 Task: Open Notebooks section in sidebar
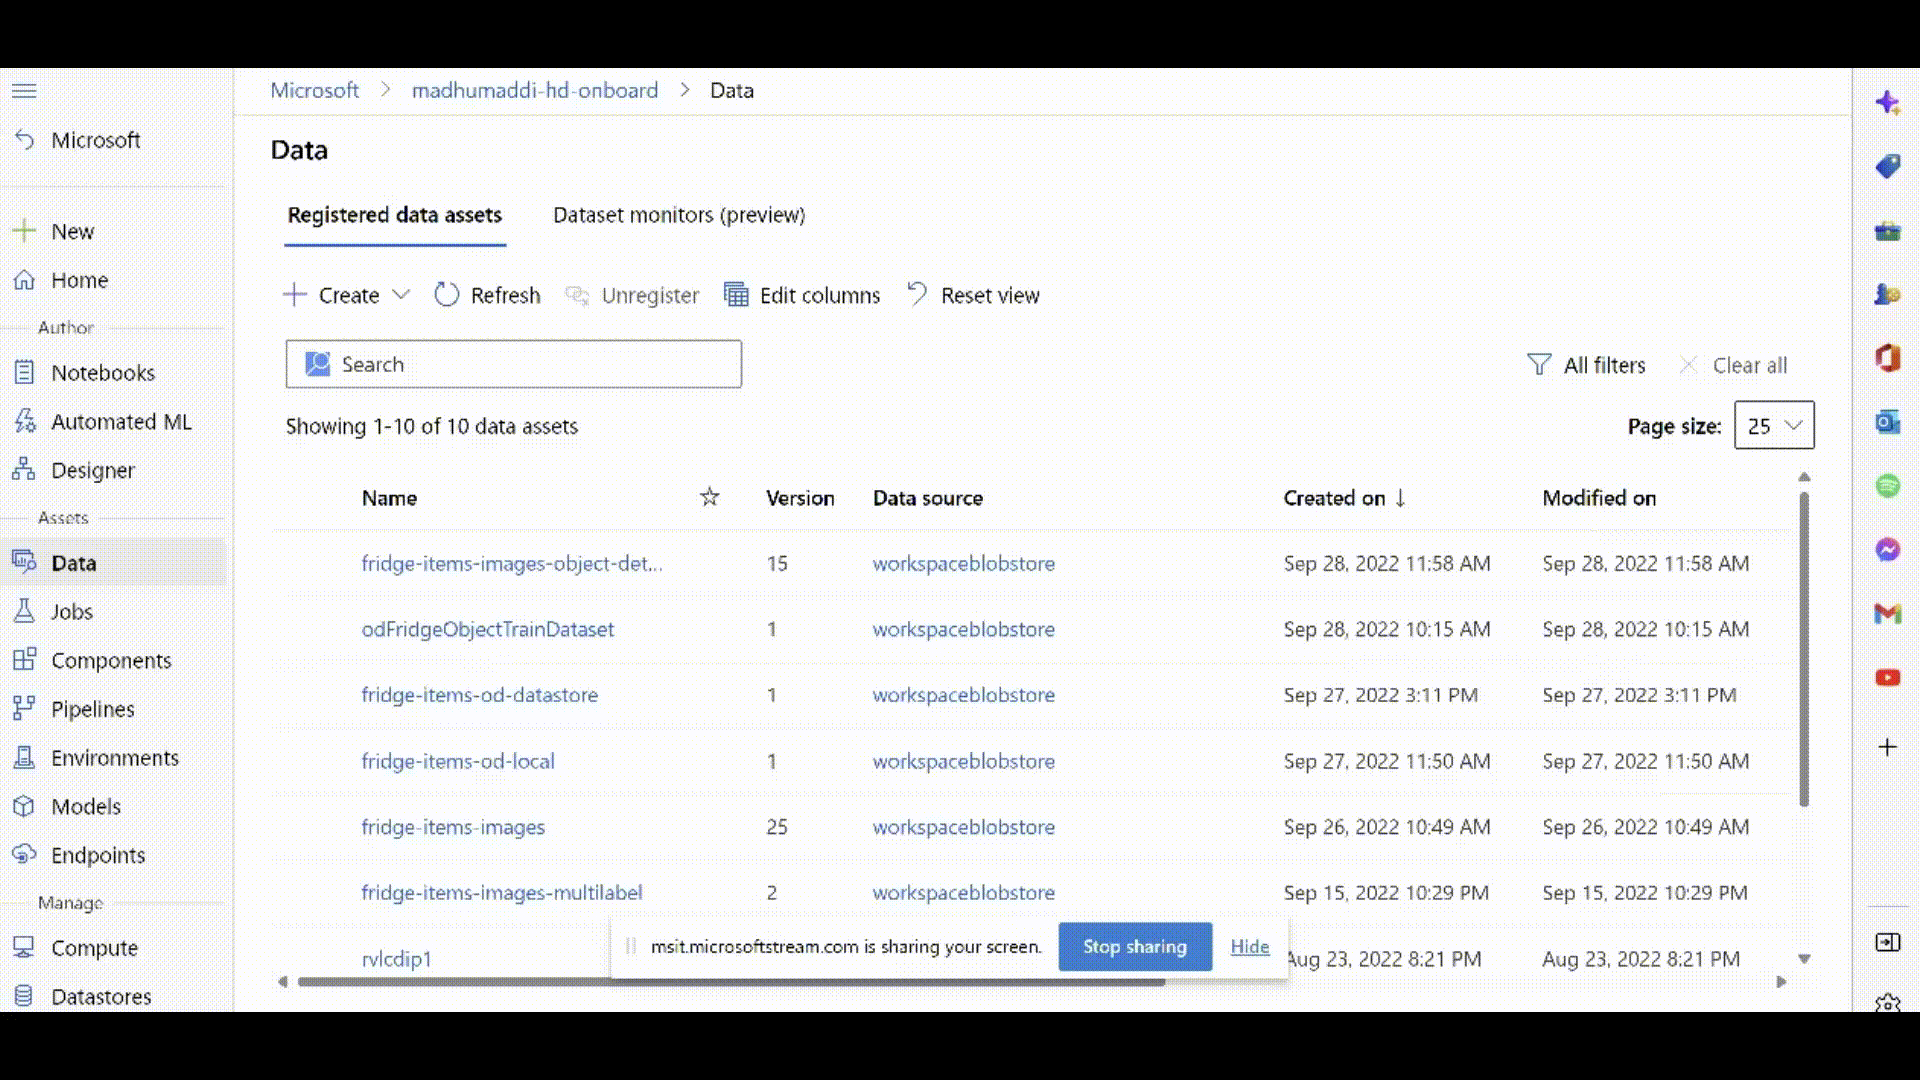click(x=103, y=372)
